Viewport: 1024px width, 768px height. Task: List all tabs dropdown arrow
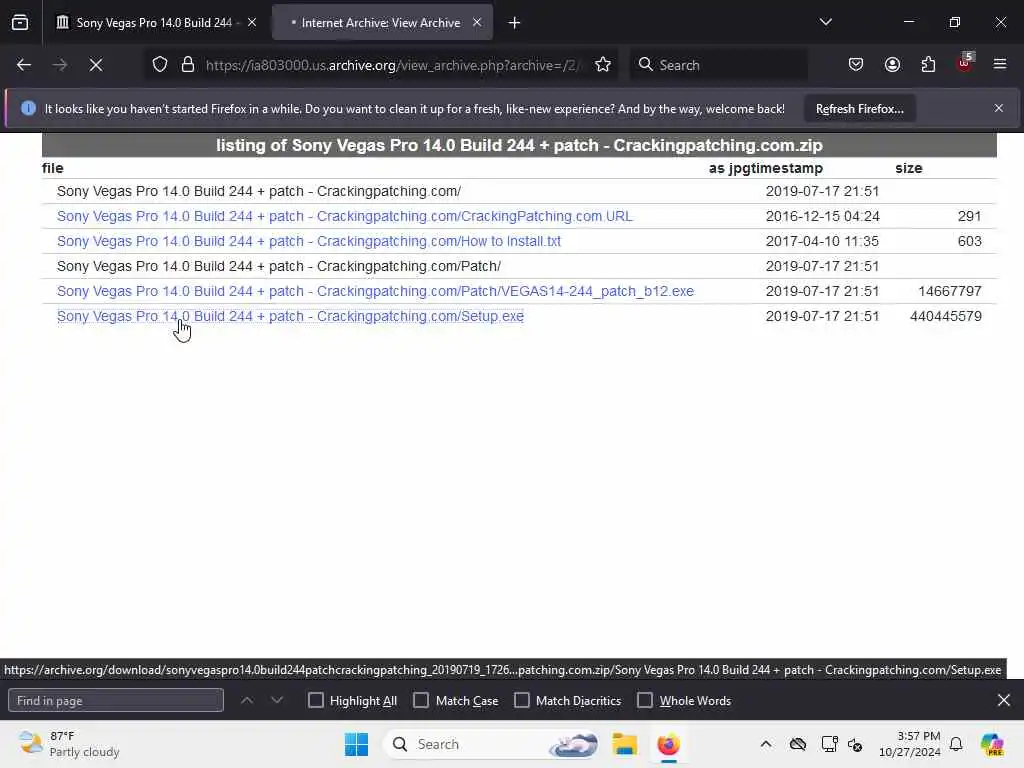pyautogui.click(x=825, y=22)
